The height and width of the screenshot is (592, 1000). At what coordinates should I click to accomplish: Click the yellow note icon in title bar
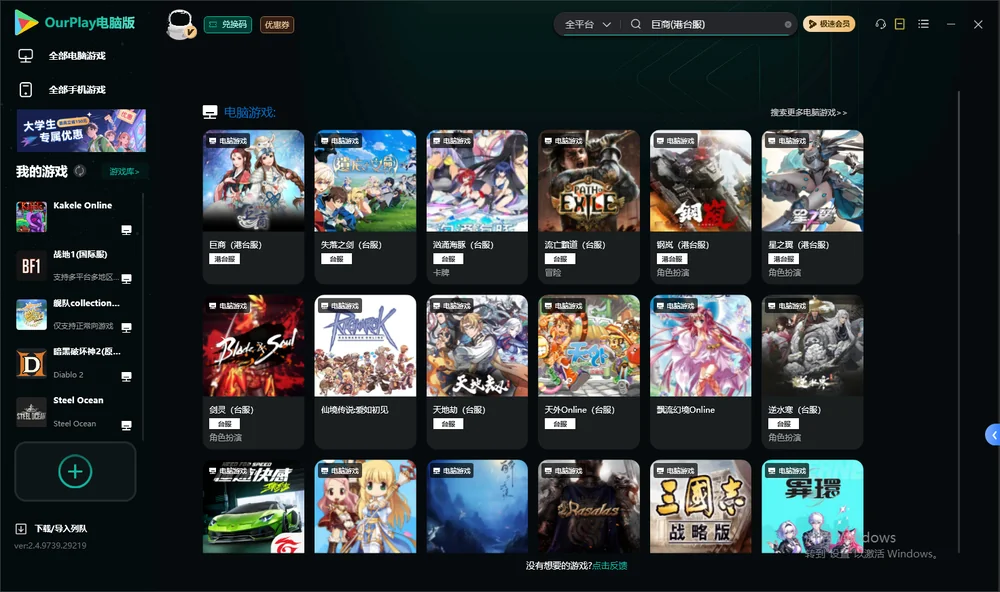[x=900, y=24]
